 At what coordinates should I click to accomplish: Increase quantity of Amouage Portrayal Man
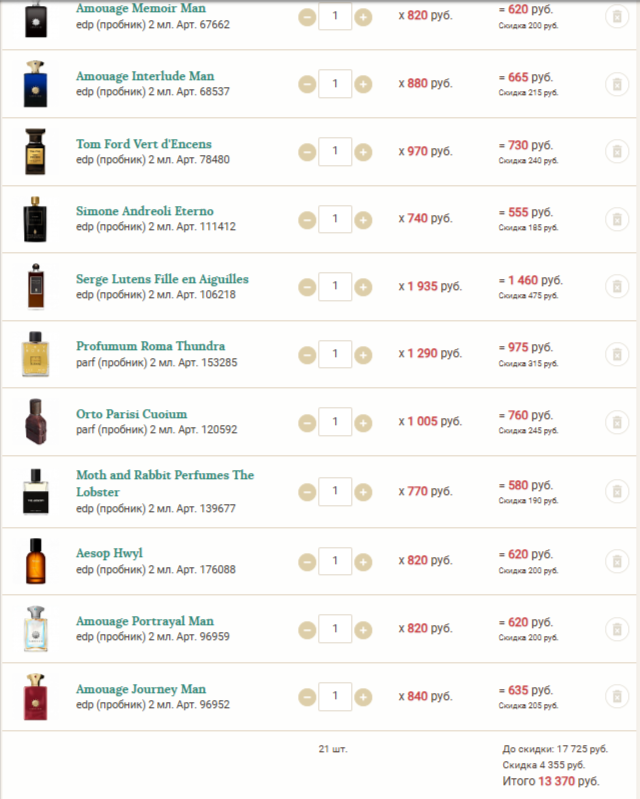click(363, 629)
